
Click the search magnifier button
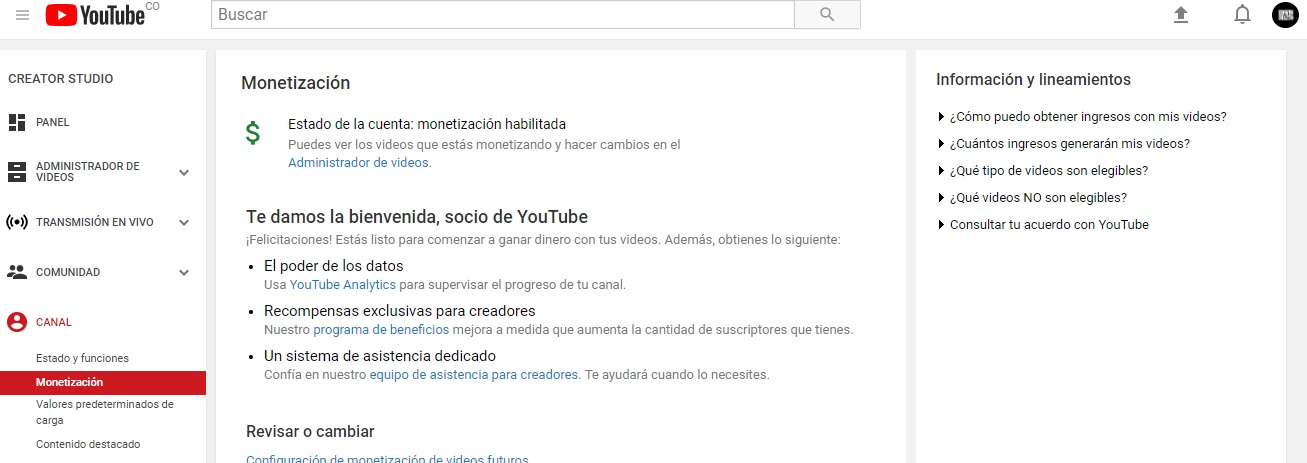827,15
